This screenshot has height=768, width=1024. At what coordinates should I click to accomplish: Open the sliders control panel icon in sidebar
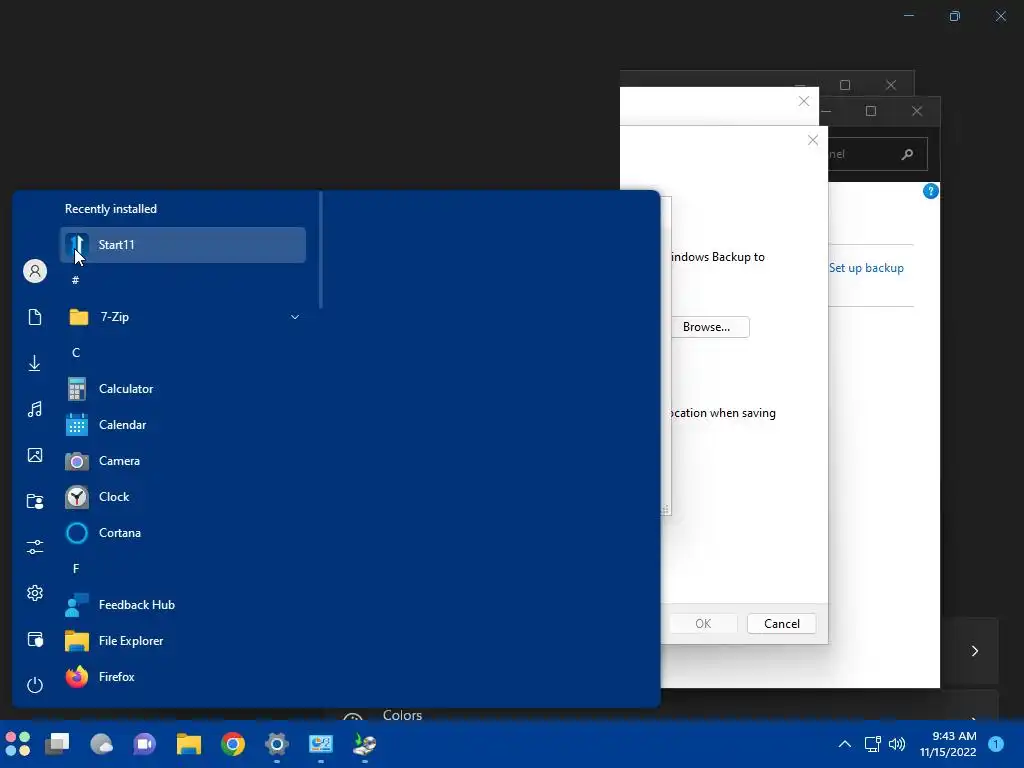tap(35, 547)
